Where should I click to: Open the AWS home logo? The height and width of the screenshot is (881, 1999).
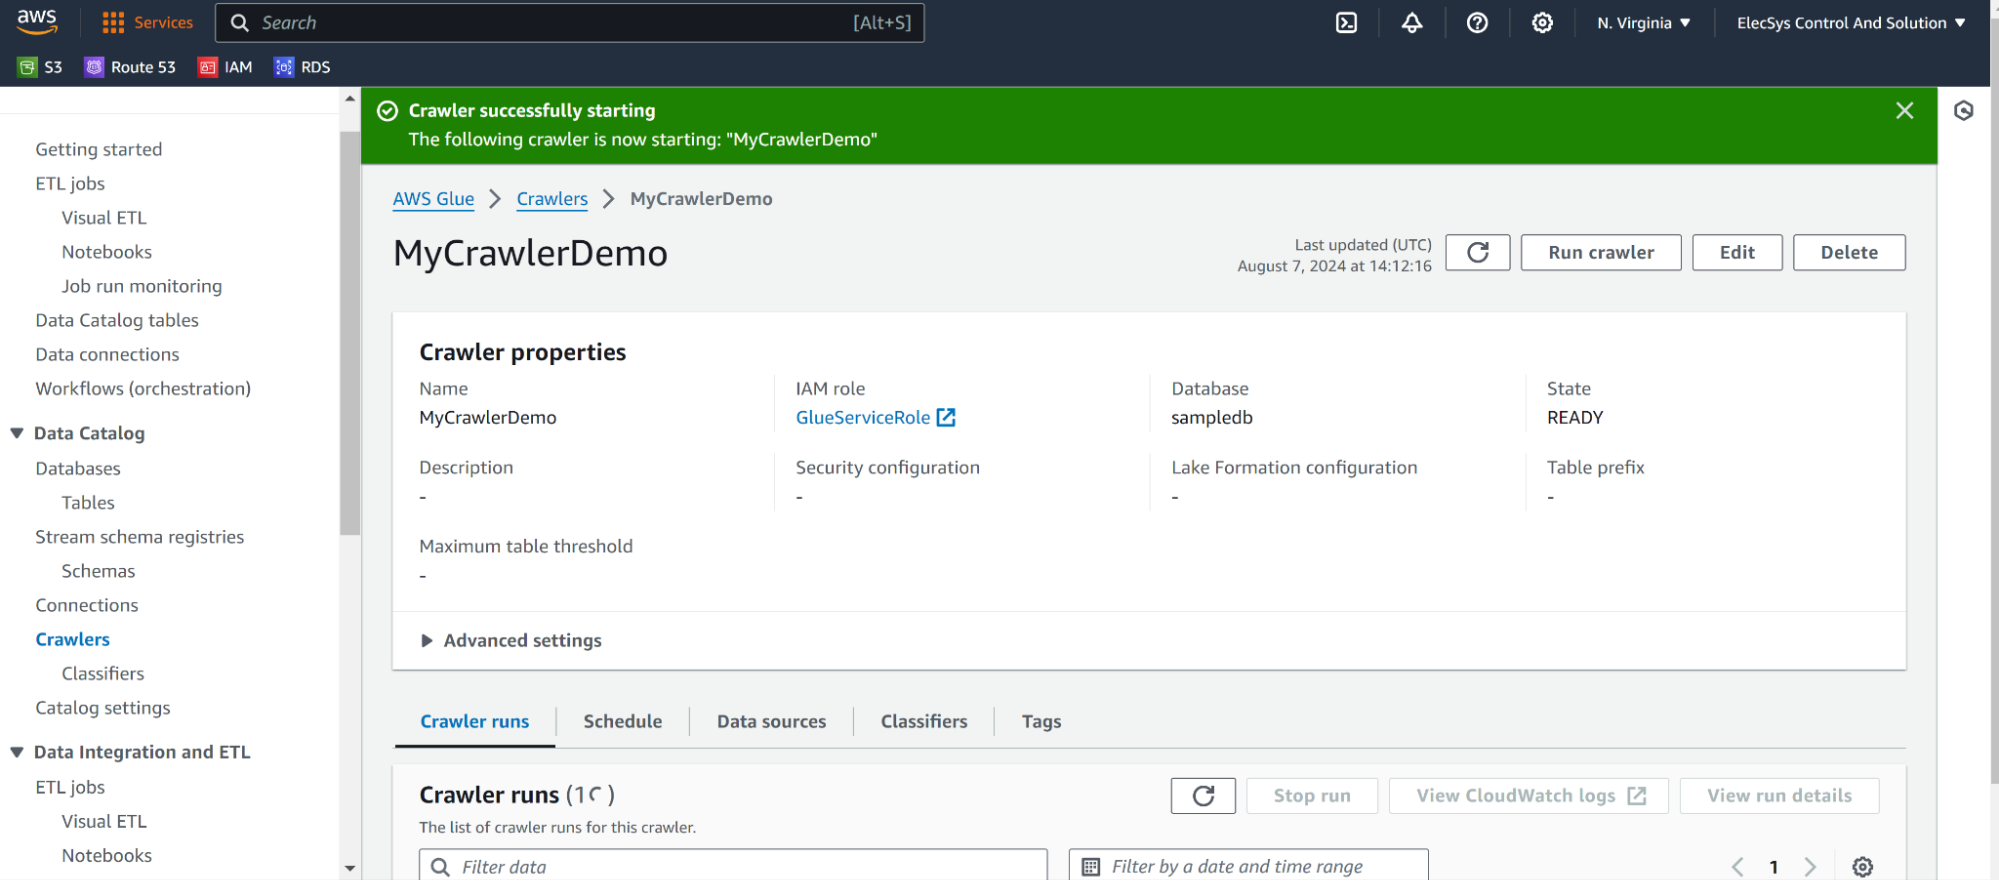tap(37, 22)
